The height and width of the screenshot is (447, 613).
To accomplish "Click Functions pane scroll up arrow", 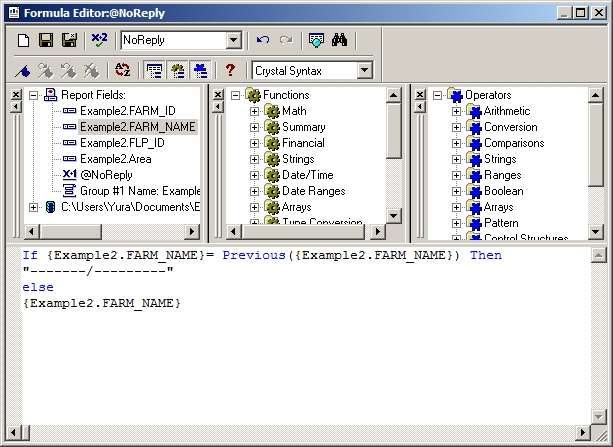I will 394,95.
